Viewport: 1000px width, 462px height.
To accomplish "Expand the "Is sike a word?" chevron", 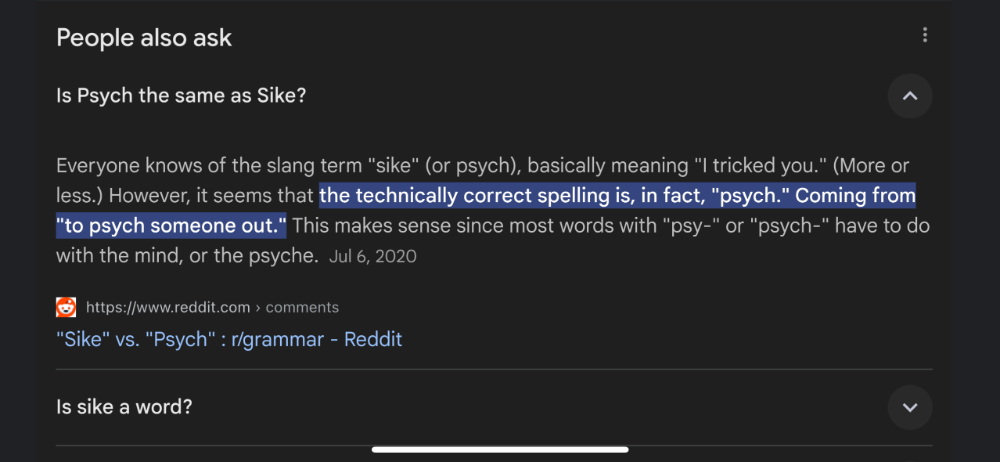I will pos(910,407).
